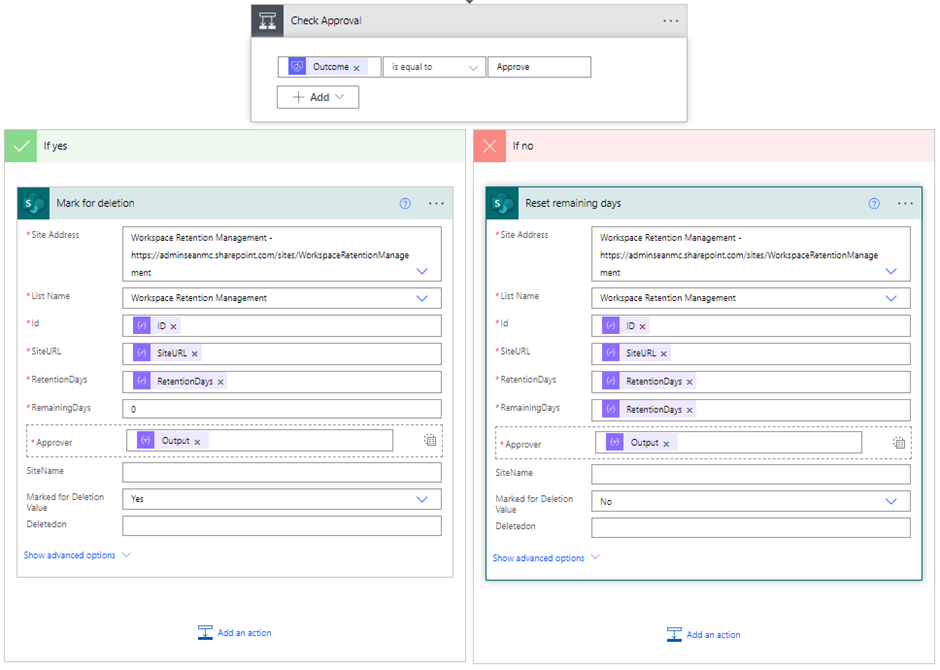Viewport: 940px width, 670px height.
Task: Click the Check Approval title text
Action: [x=326, y=21]
